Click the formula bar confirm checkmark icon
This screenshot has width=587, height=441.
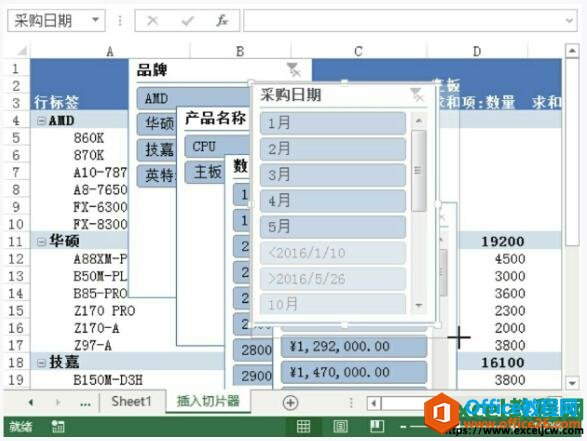click(187, 21)
